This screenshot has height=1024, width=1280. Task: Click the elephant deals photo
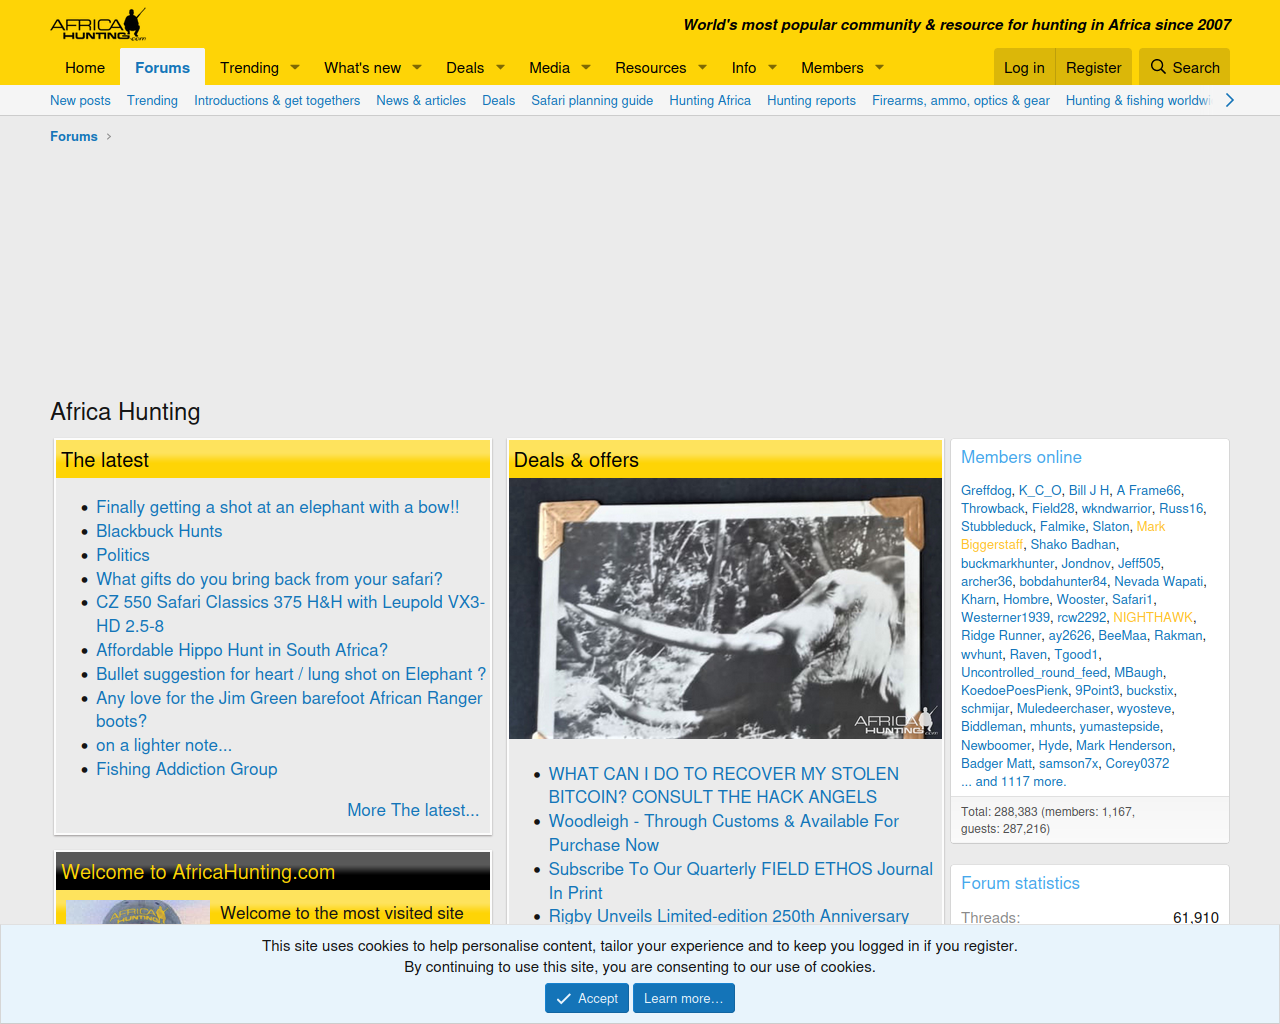[x=725, y=608]
